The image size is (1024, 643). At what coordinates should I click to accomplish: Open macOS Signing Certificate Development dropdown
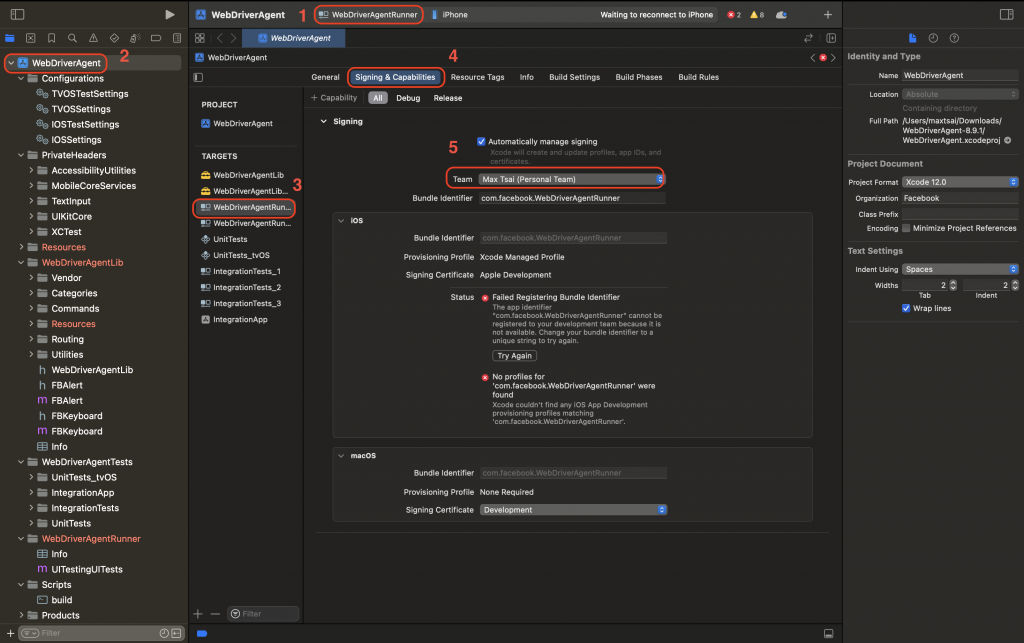pyautogui.click(x=573, y=510)
